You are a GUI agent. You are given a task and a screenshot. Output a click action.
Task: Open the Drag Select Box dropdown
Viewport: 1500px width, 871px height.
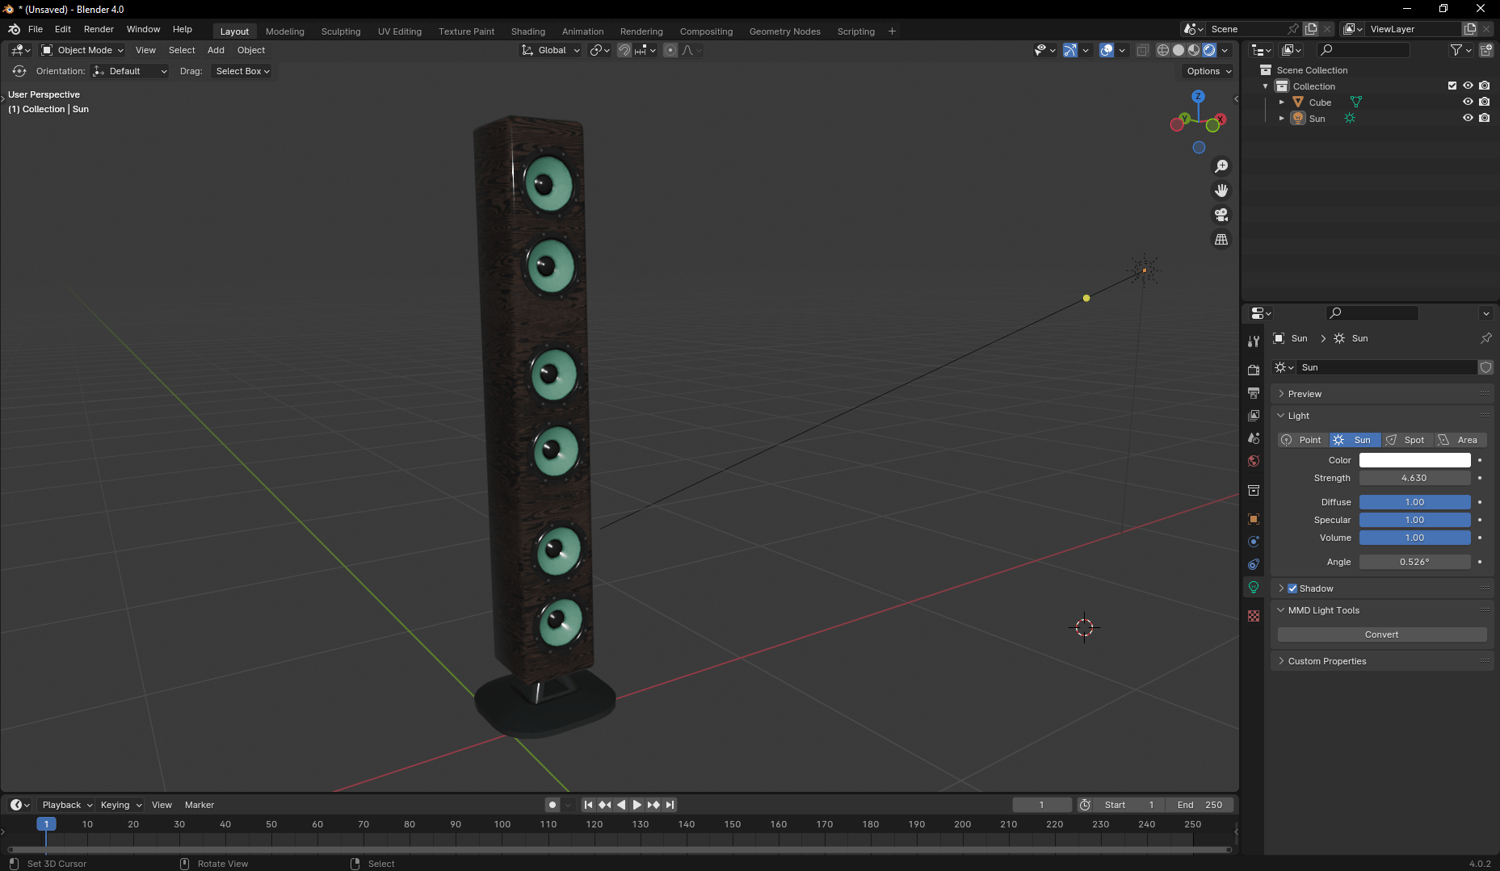(242, 71)
